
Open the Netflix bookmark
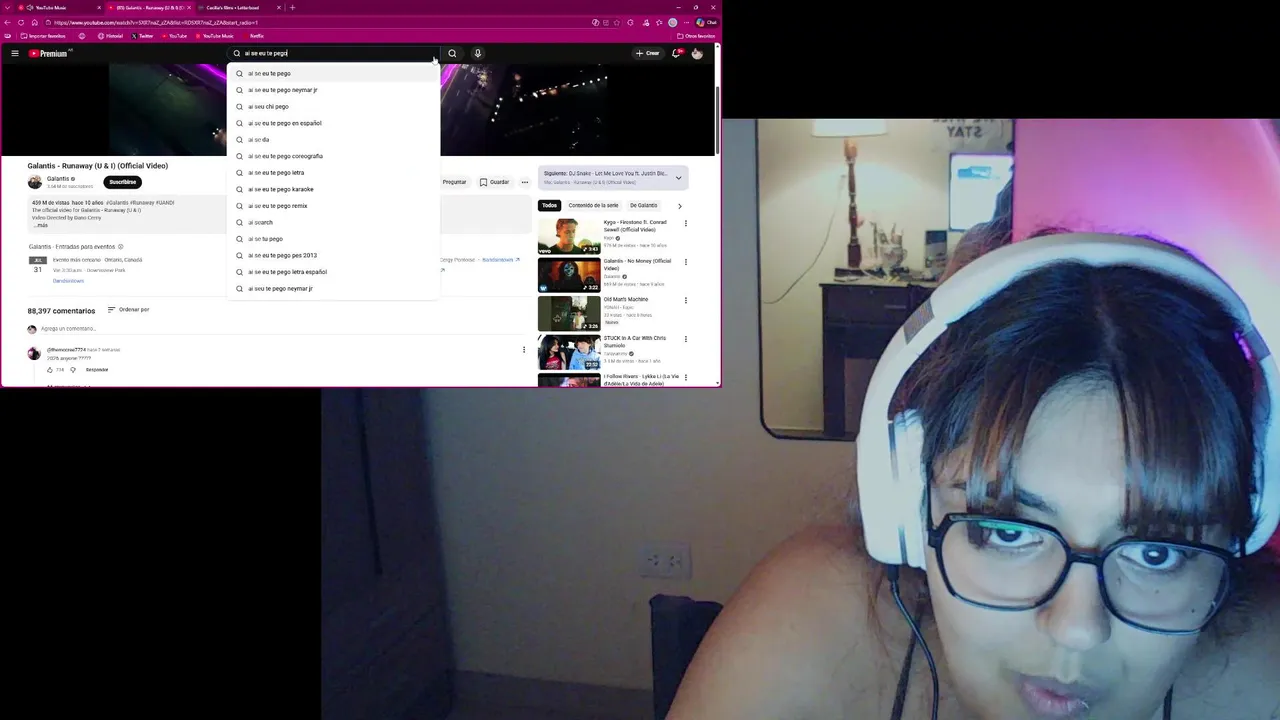tap(253, 36)
